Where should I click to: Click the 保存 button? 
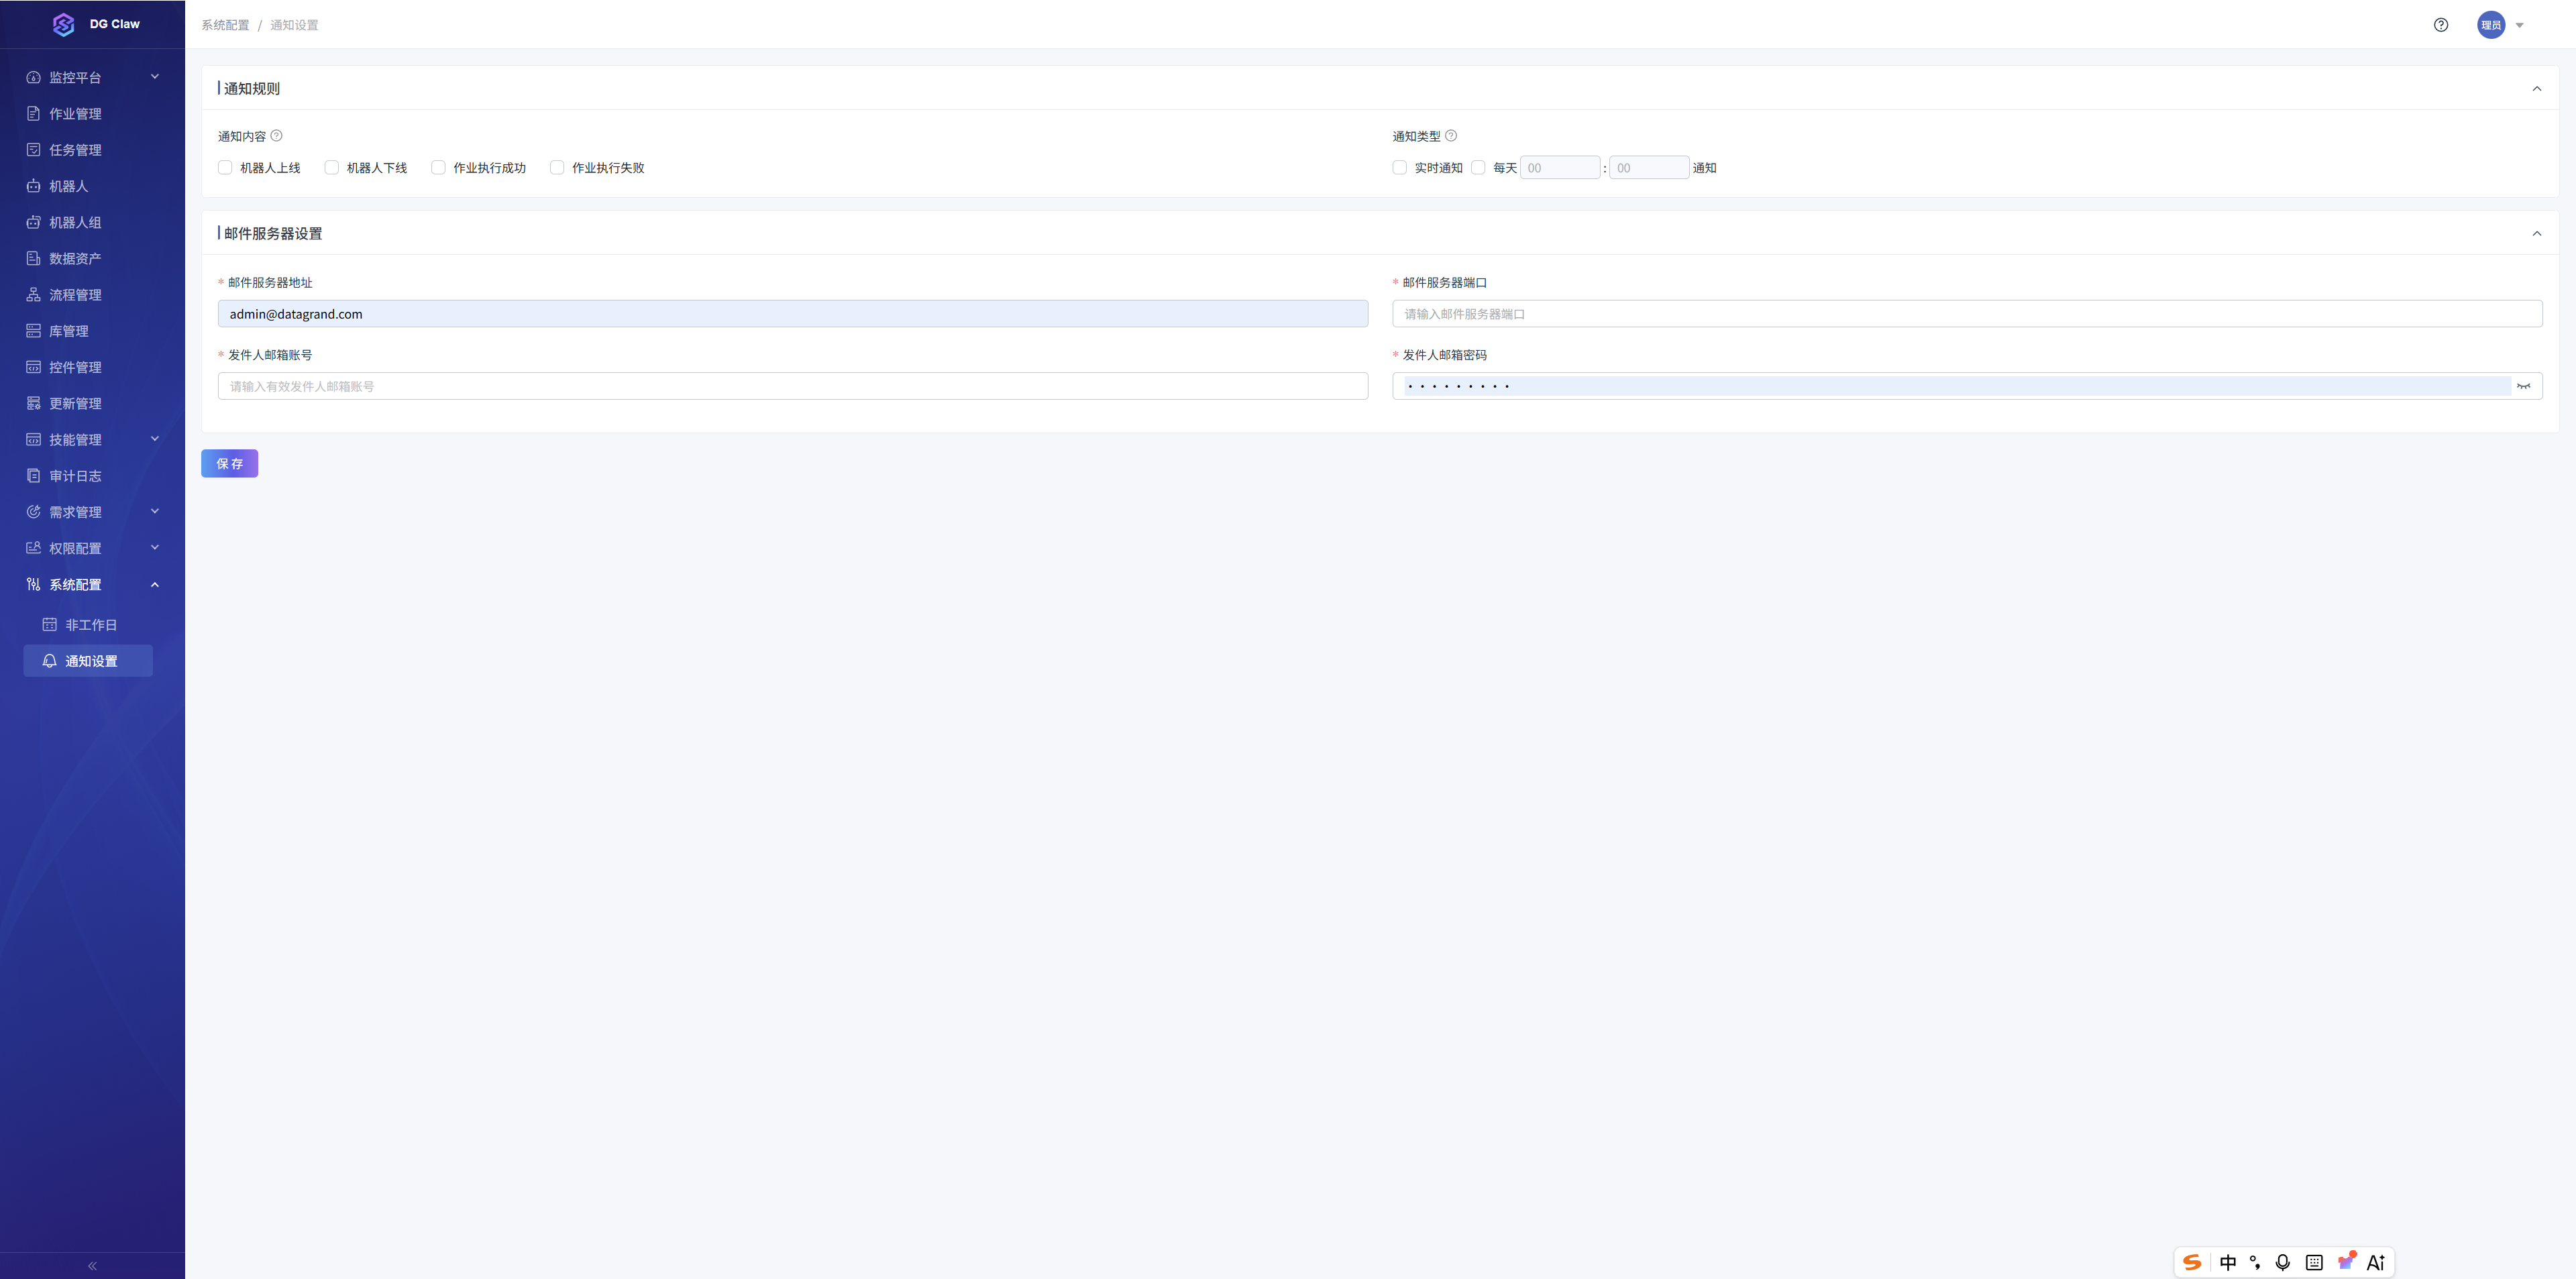[230, 464]
